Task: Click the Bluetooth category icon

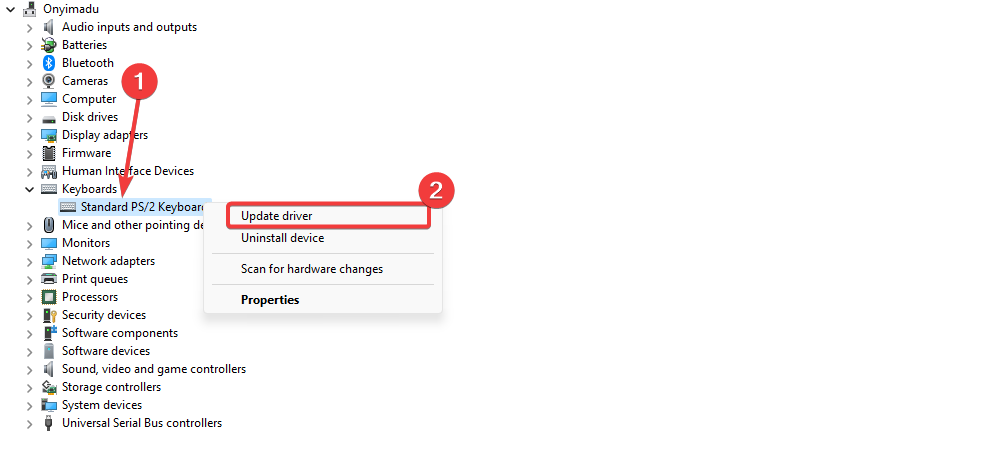Action: (49, 63)
